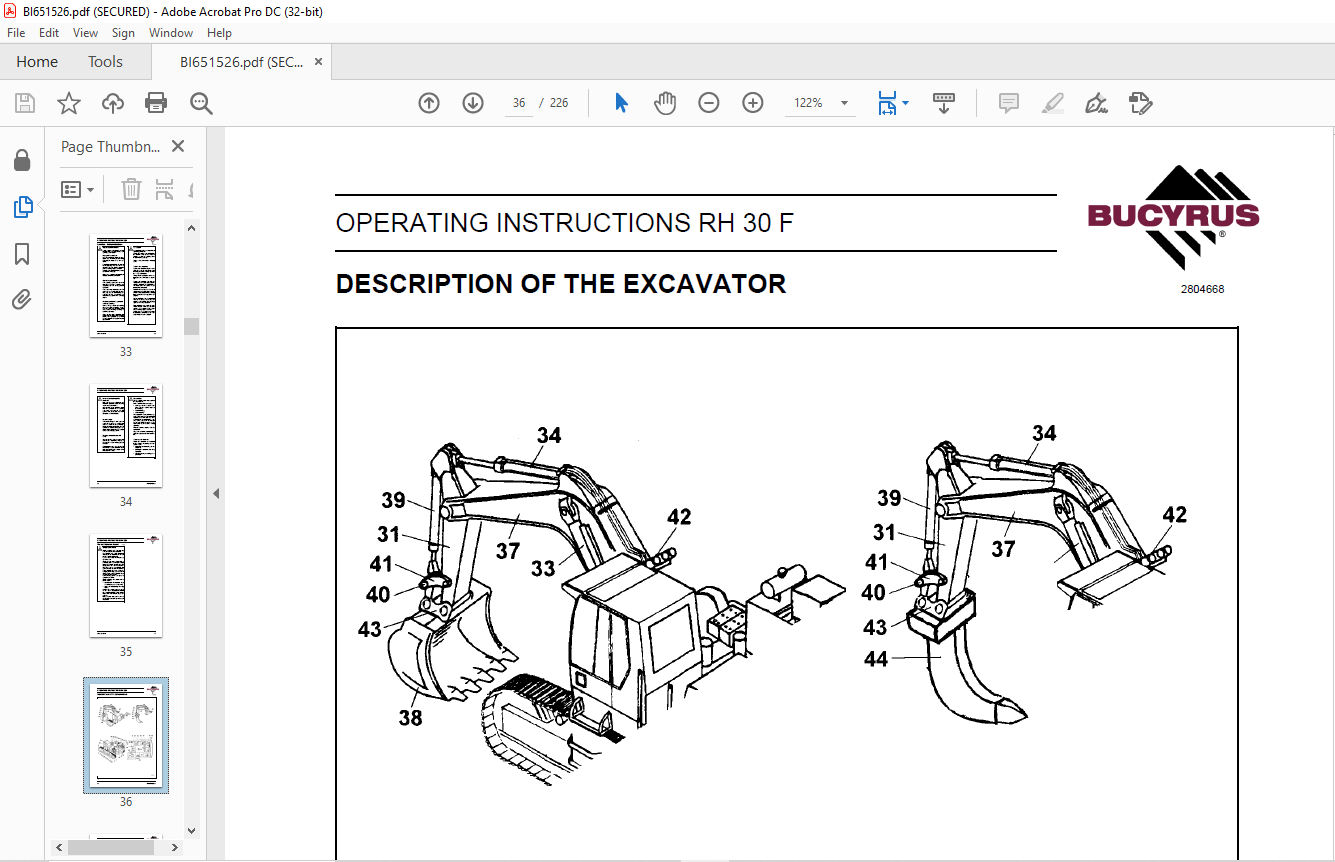Screen dimensions: 1335x862
Task: Go to previous page arrow button
Action: point(429,103)
